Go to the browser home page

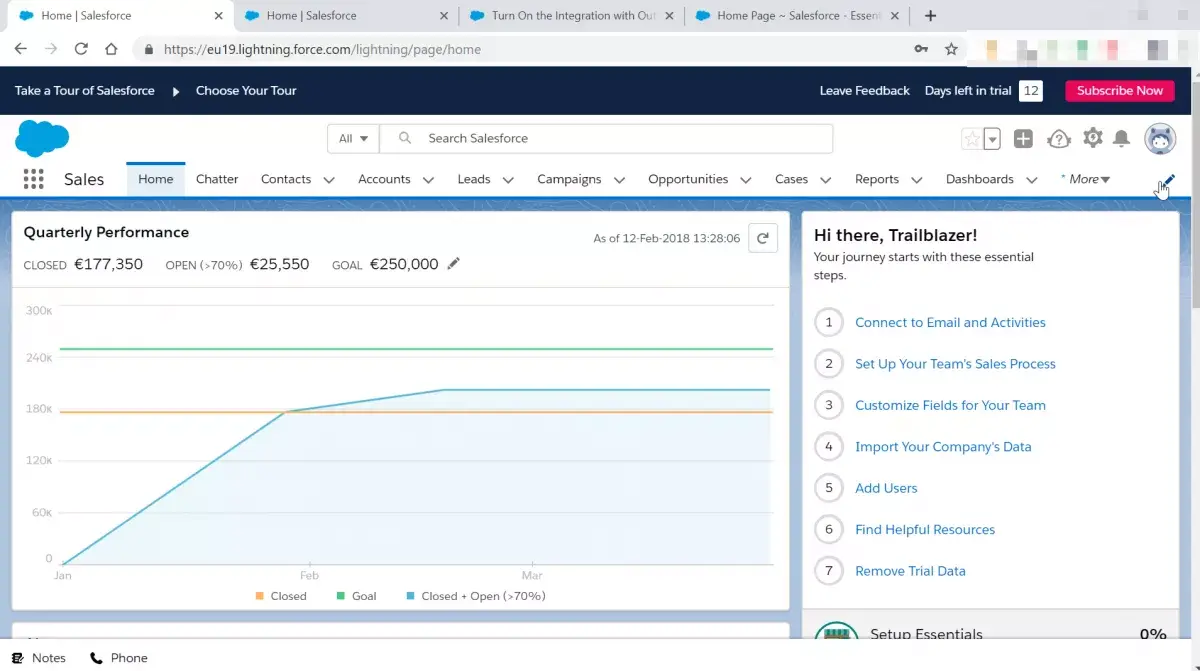coord(111,49)
